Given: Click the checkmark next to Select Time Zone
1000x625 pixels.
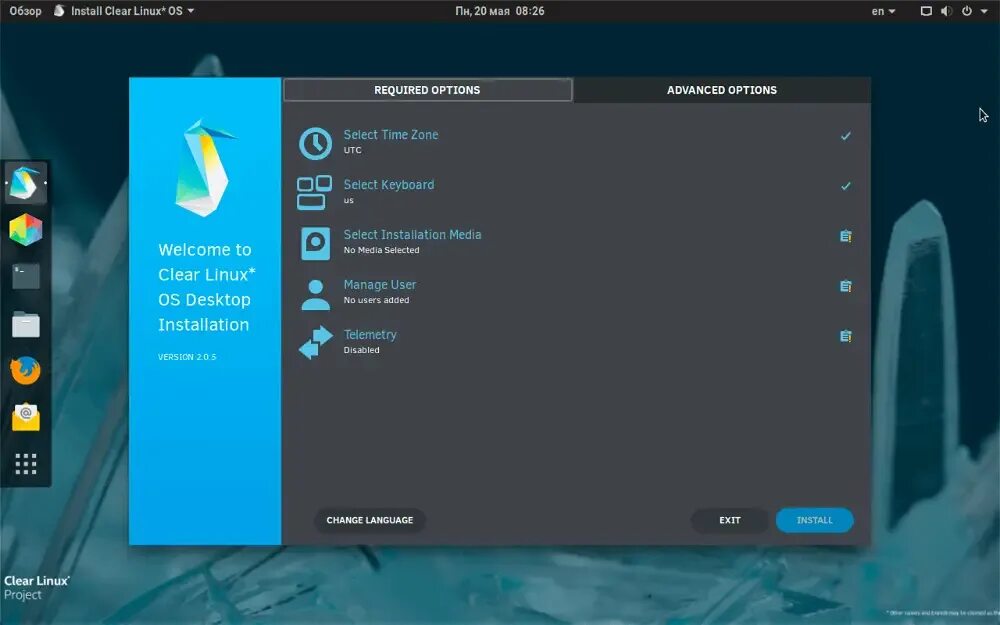Looking at the screenshot, I should click(x=846, y=136).
